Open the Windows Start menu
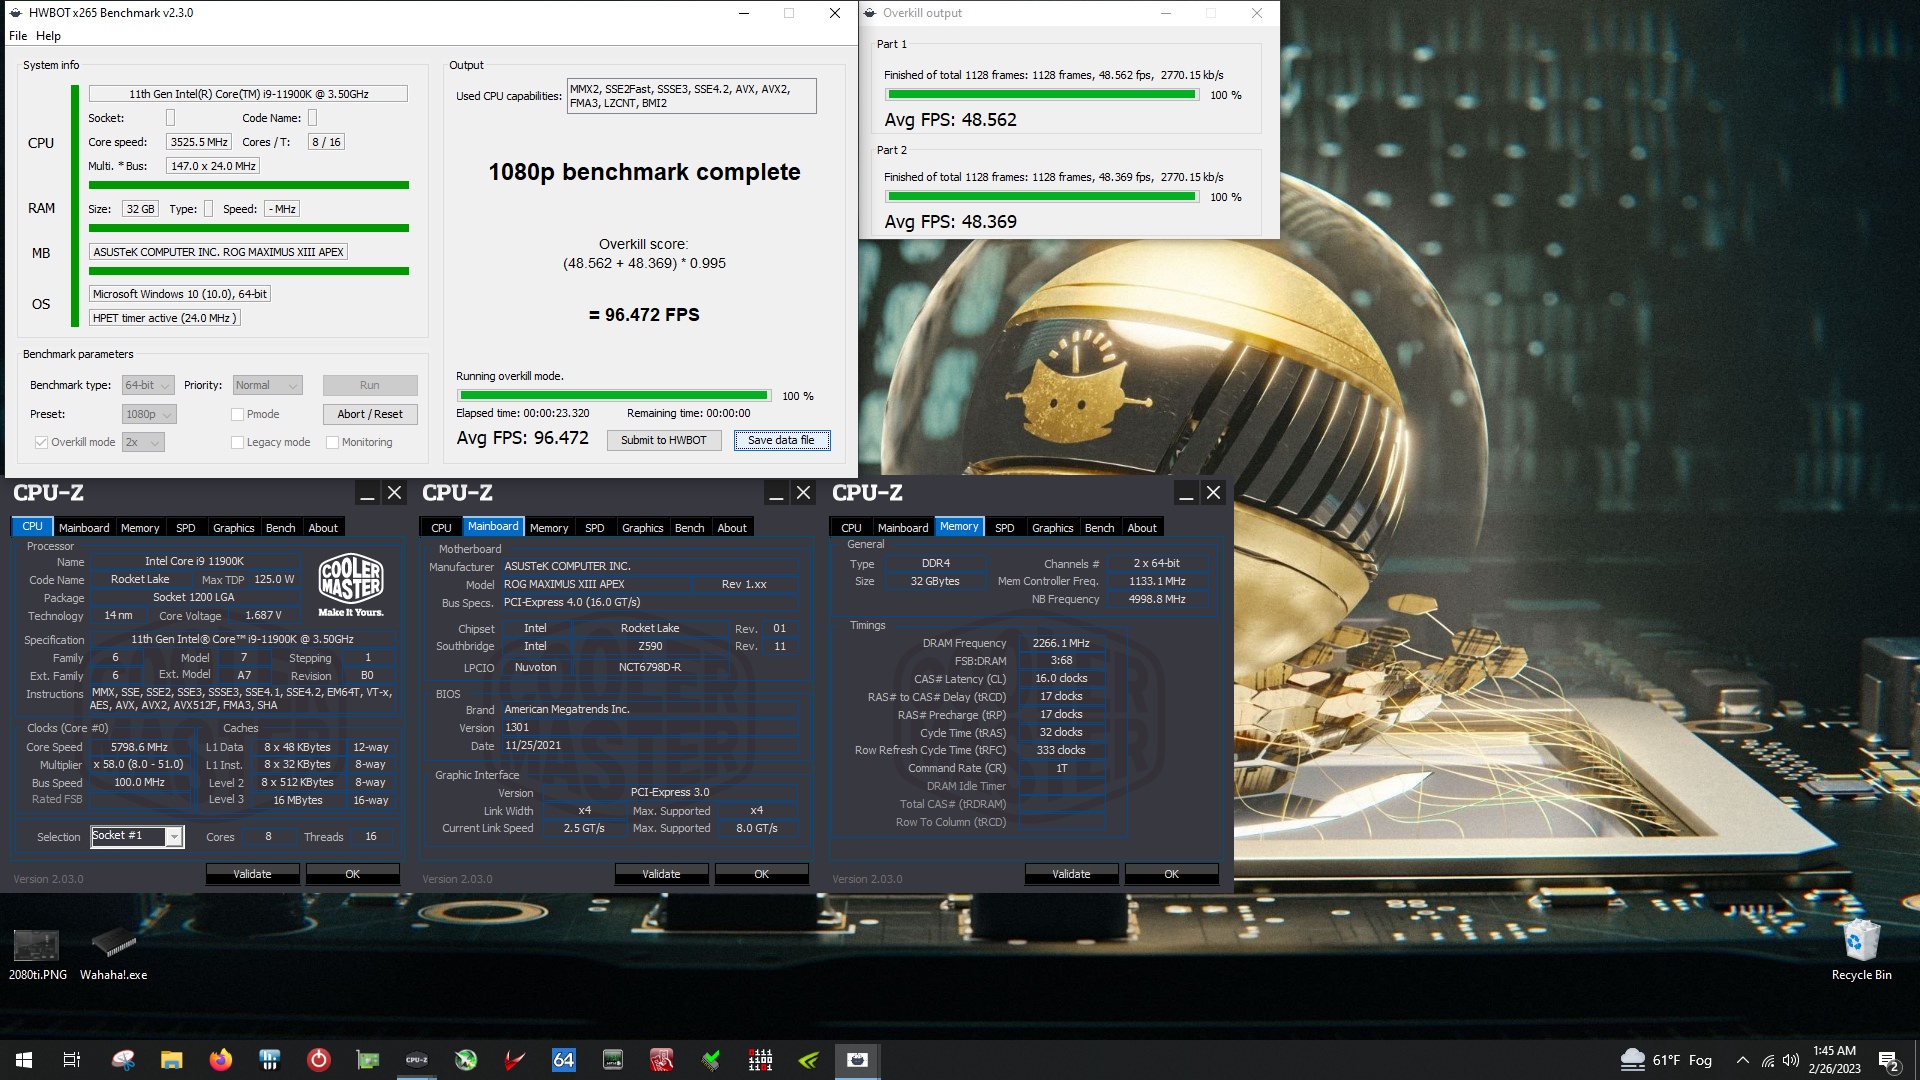 coord(24,1060)
